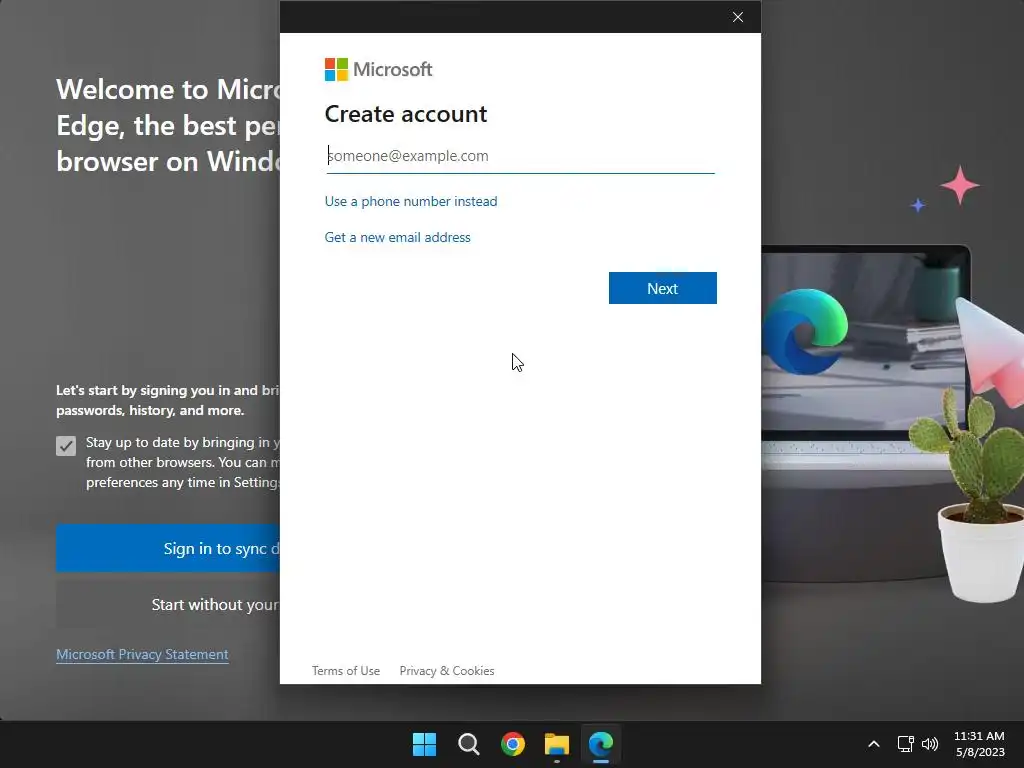Open Privacy & Cookies link

click(x=447, y=671)
